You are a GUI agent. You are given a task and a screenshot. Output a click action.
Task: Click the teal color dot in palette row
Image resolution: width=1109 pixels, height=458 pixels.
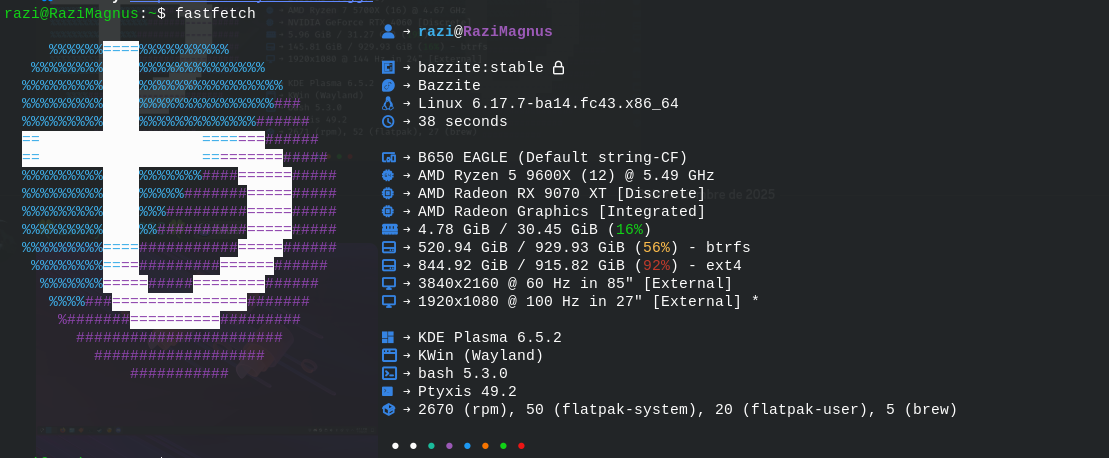tap(431, 446)
